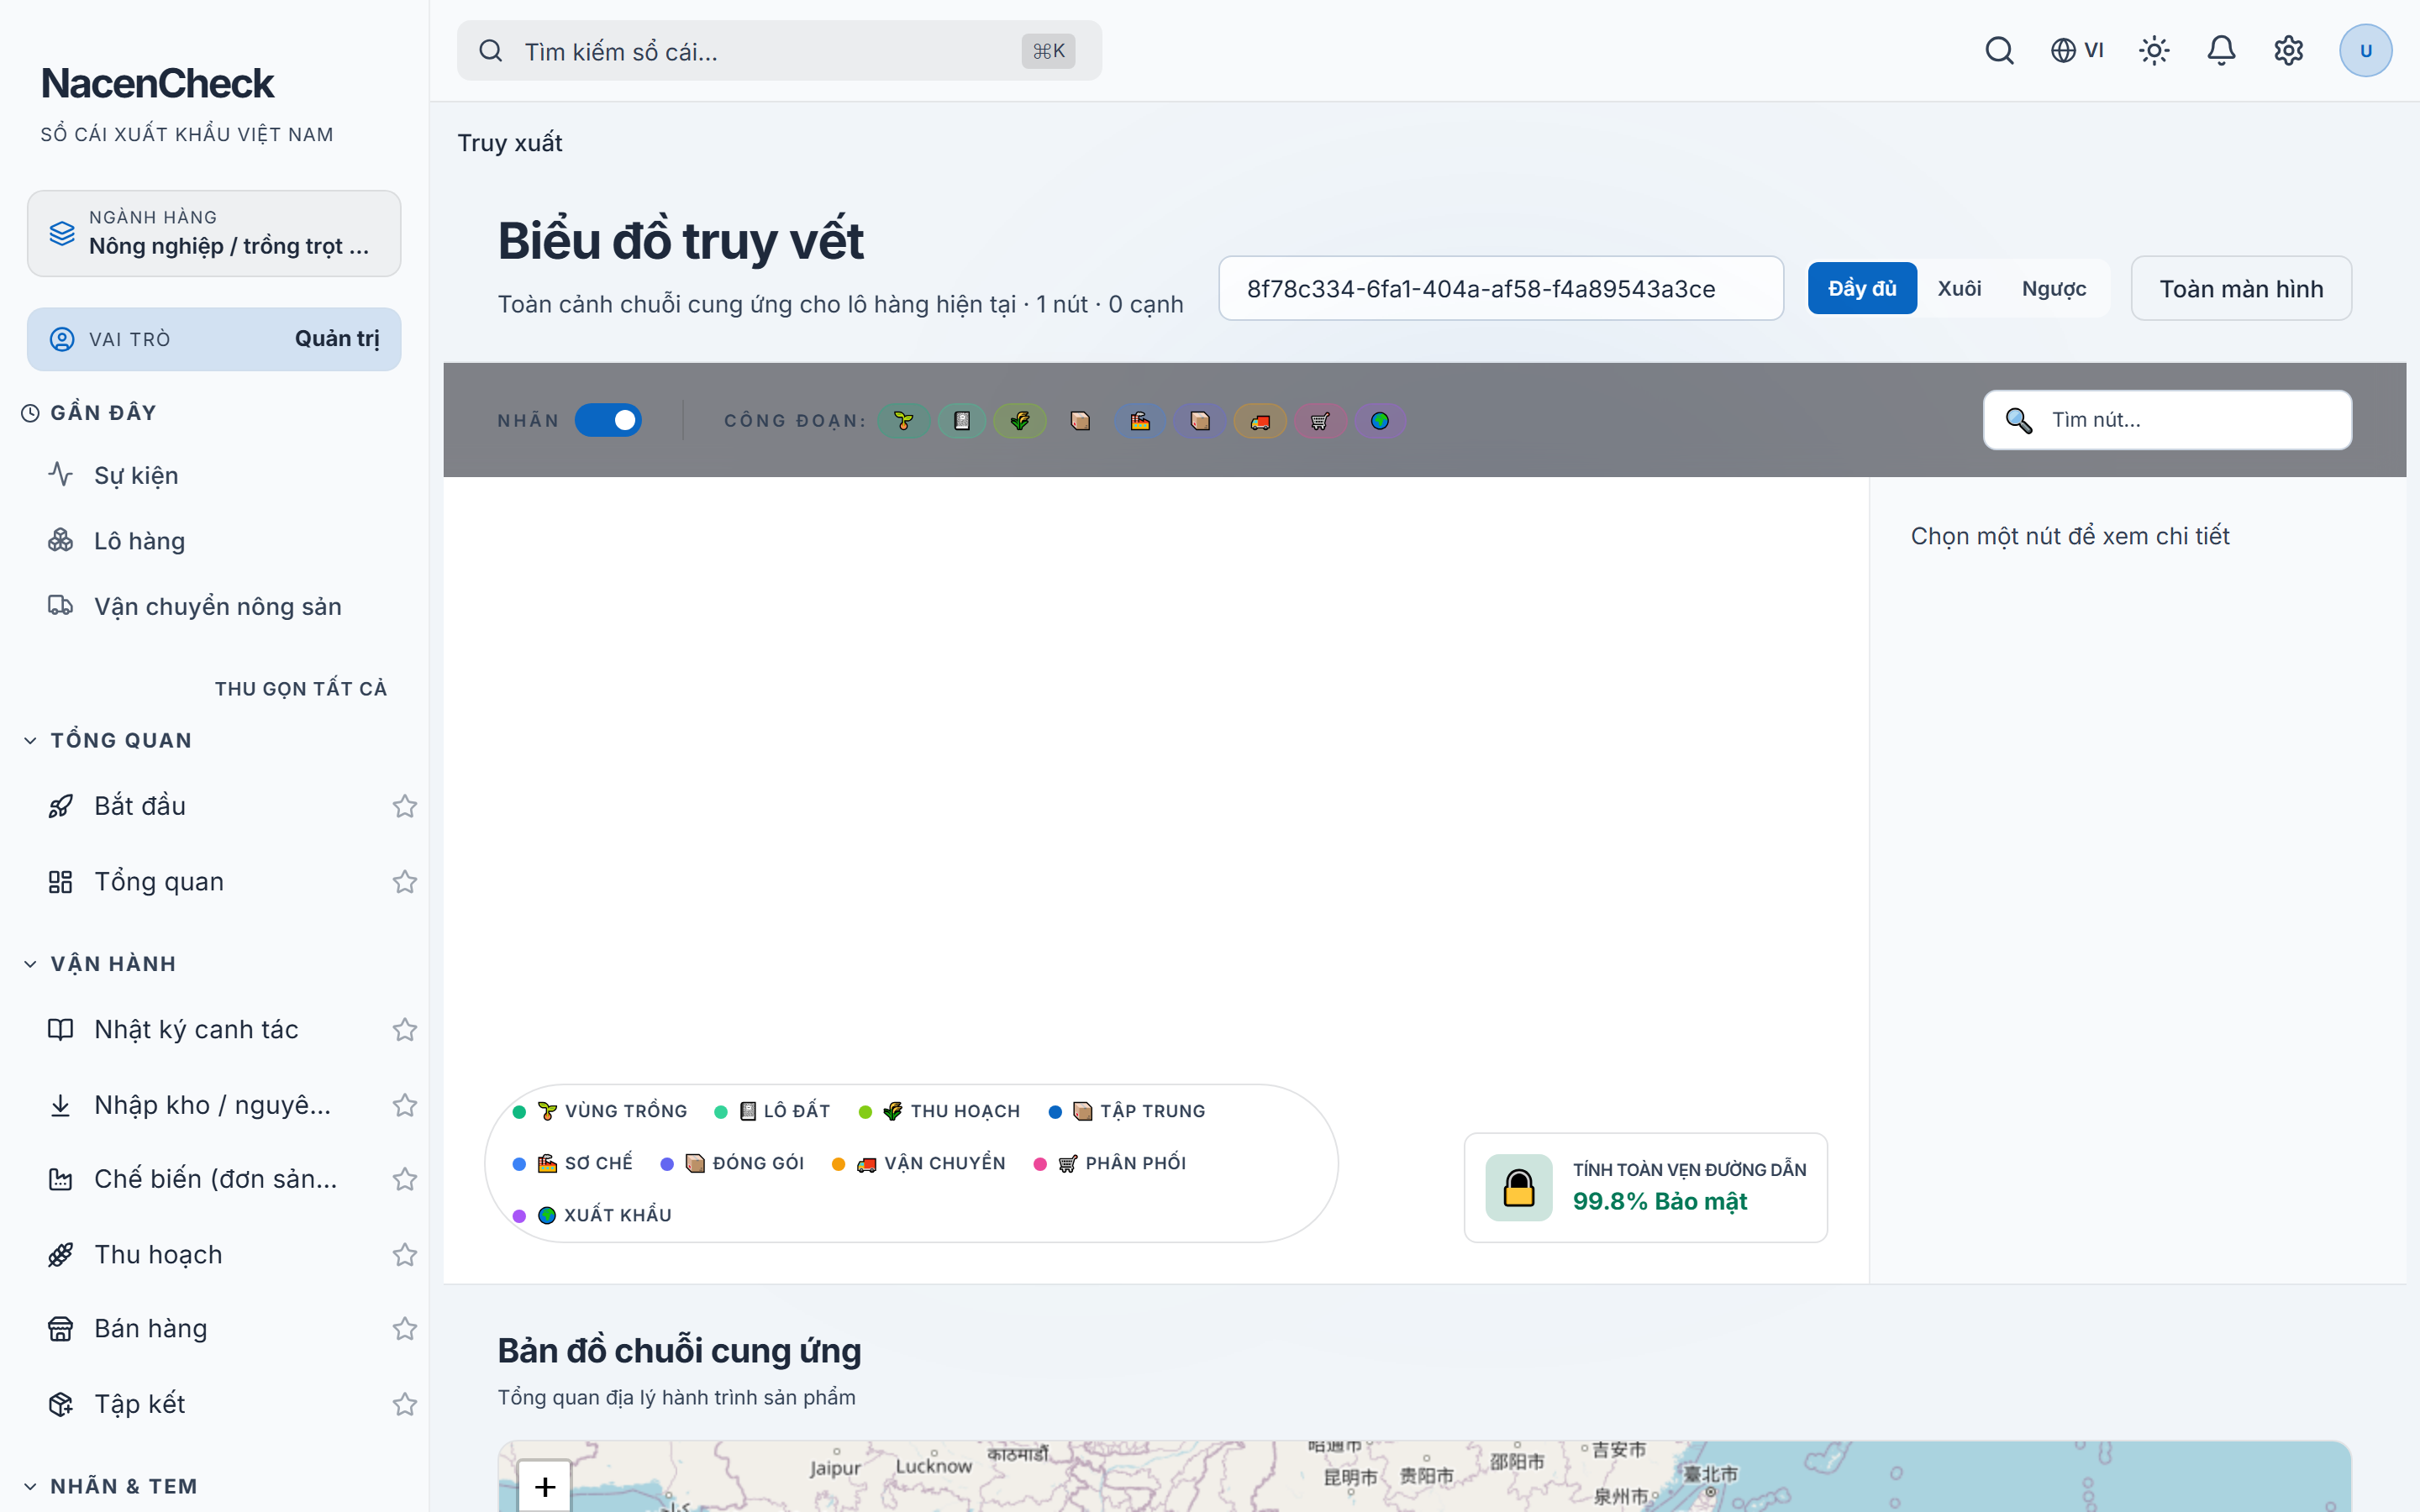This screenshot has width=2420, height=1512.
Task: Click the map zoom in plus button
Action: click(x=545, y=1486)
